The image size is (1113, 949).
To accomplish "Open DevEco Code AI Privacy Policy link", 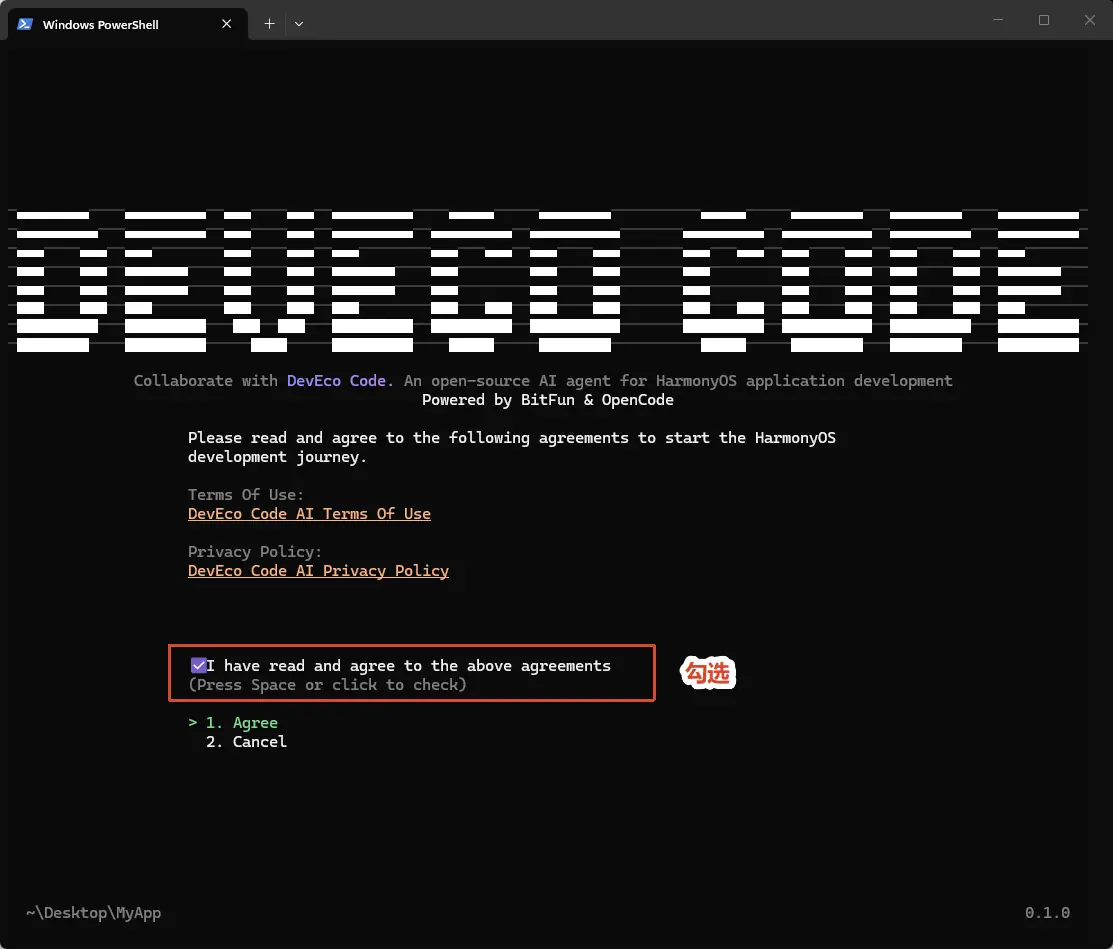I will coord(318,571).
